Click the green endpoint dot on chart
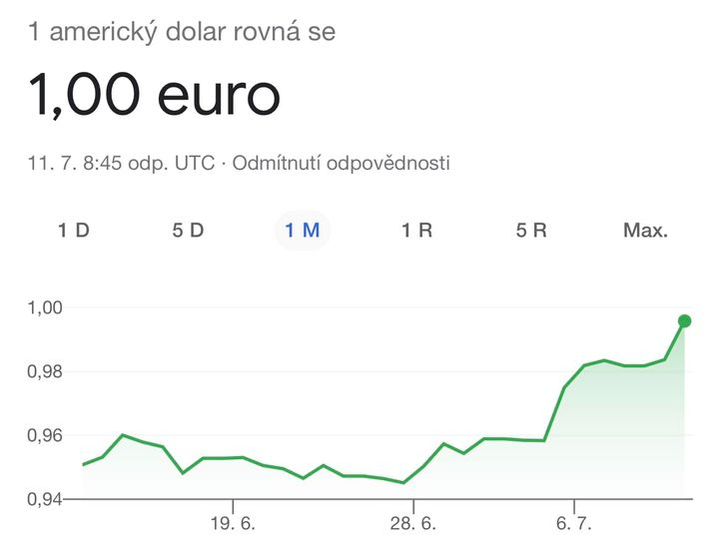 [684, 321]
